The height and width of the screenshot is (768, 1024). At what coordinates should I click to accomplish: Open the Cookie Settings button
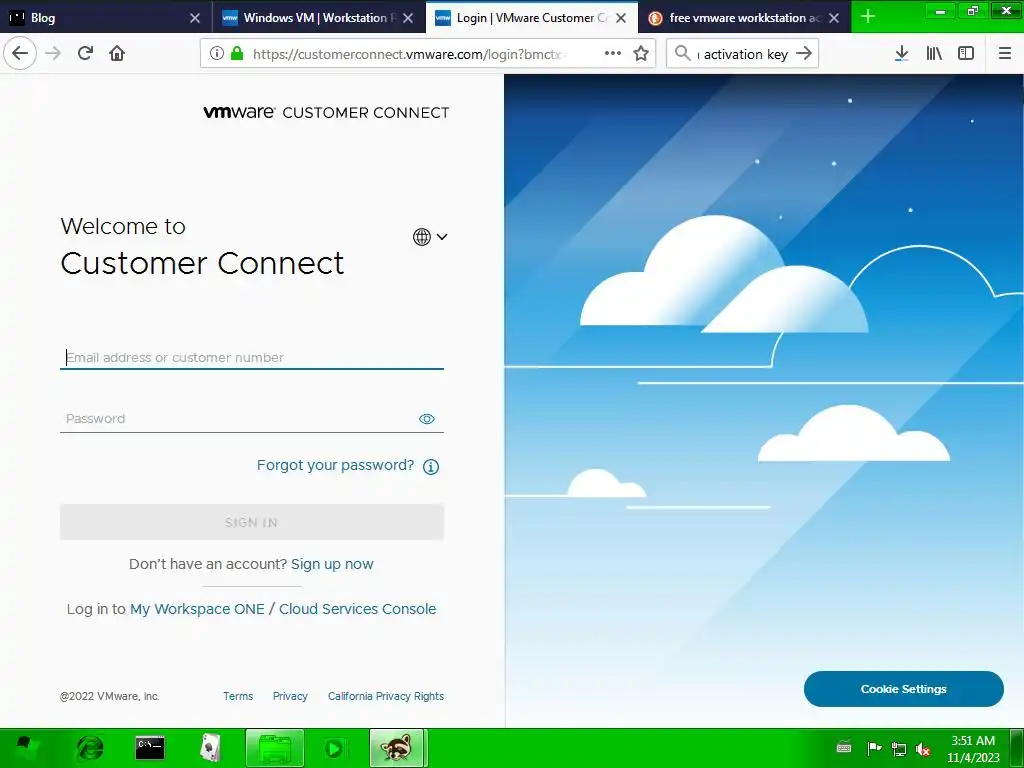pyautogui.click(x=903, y=689)
